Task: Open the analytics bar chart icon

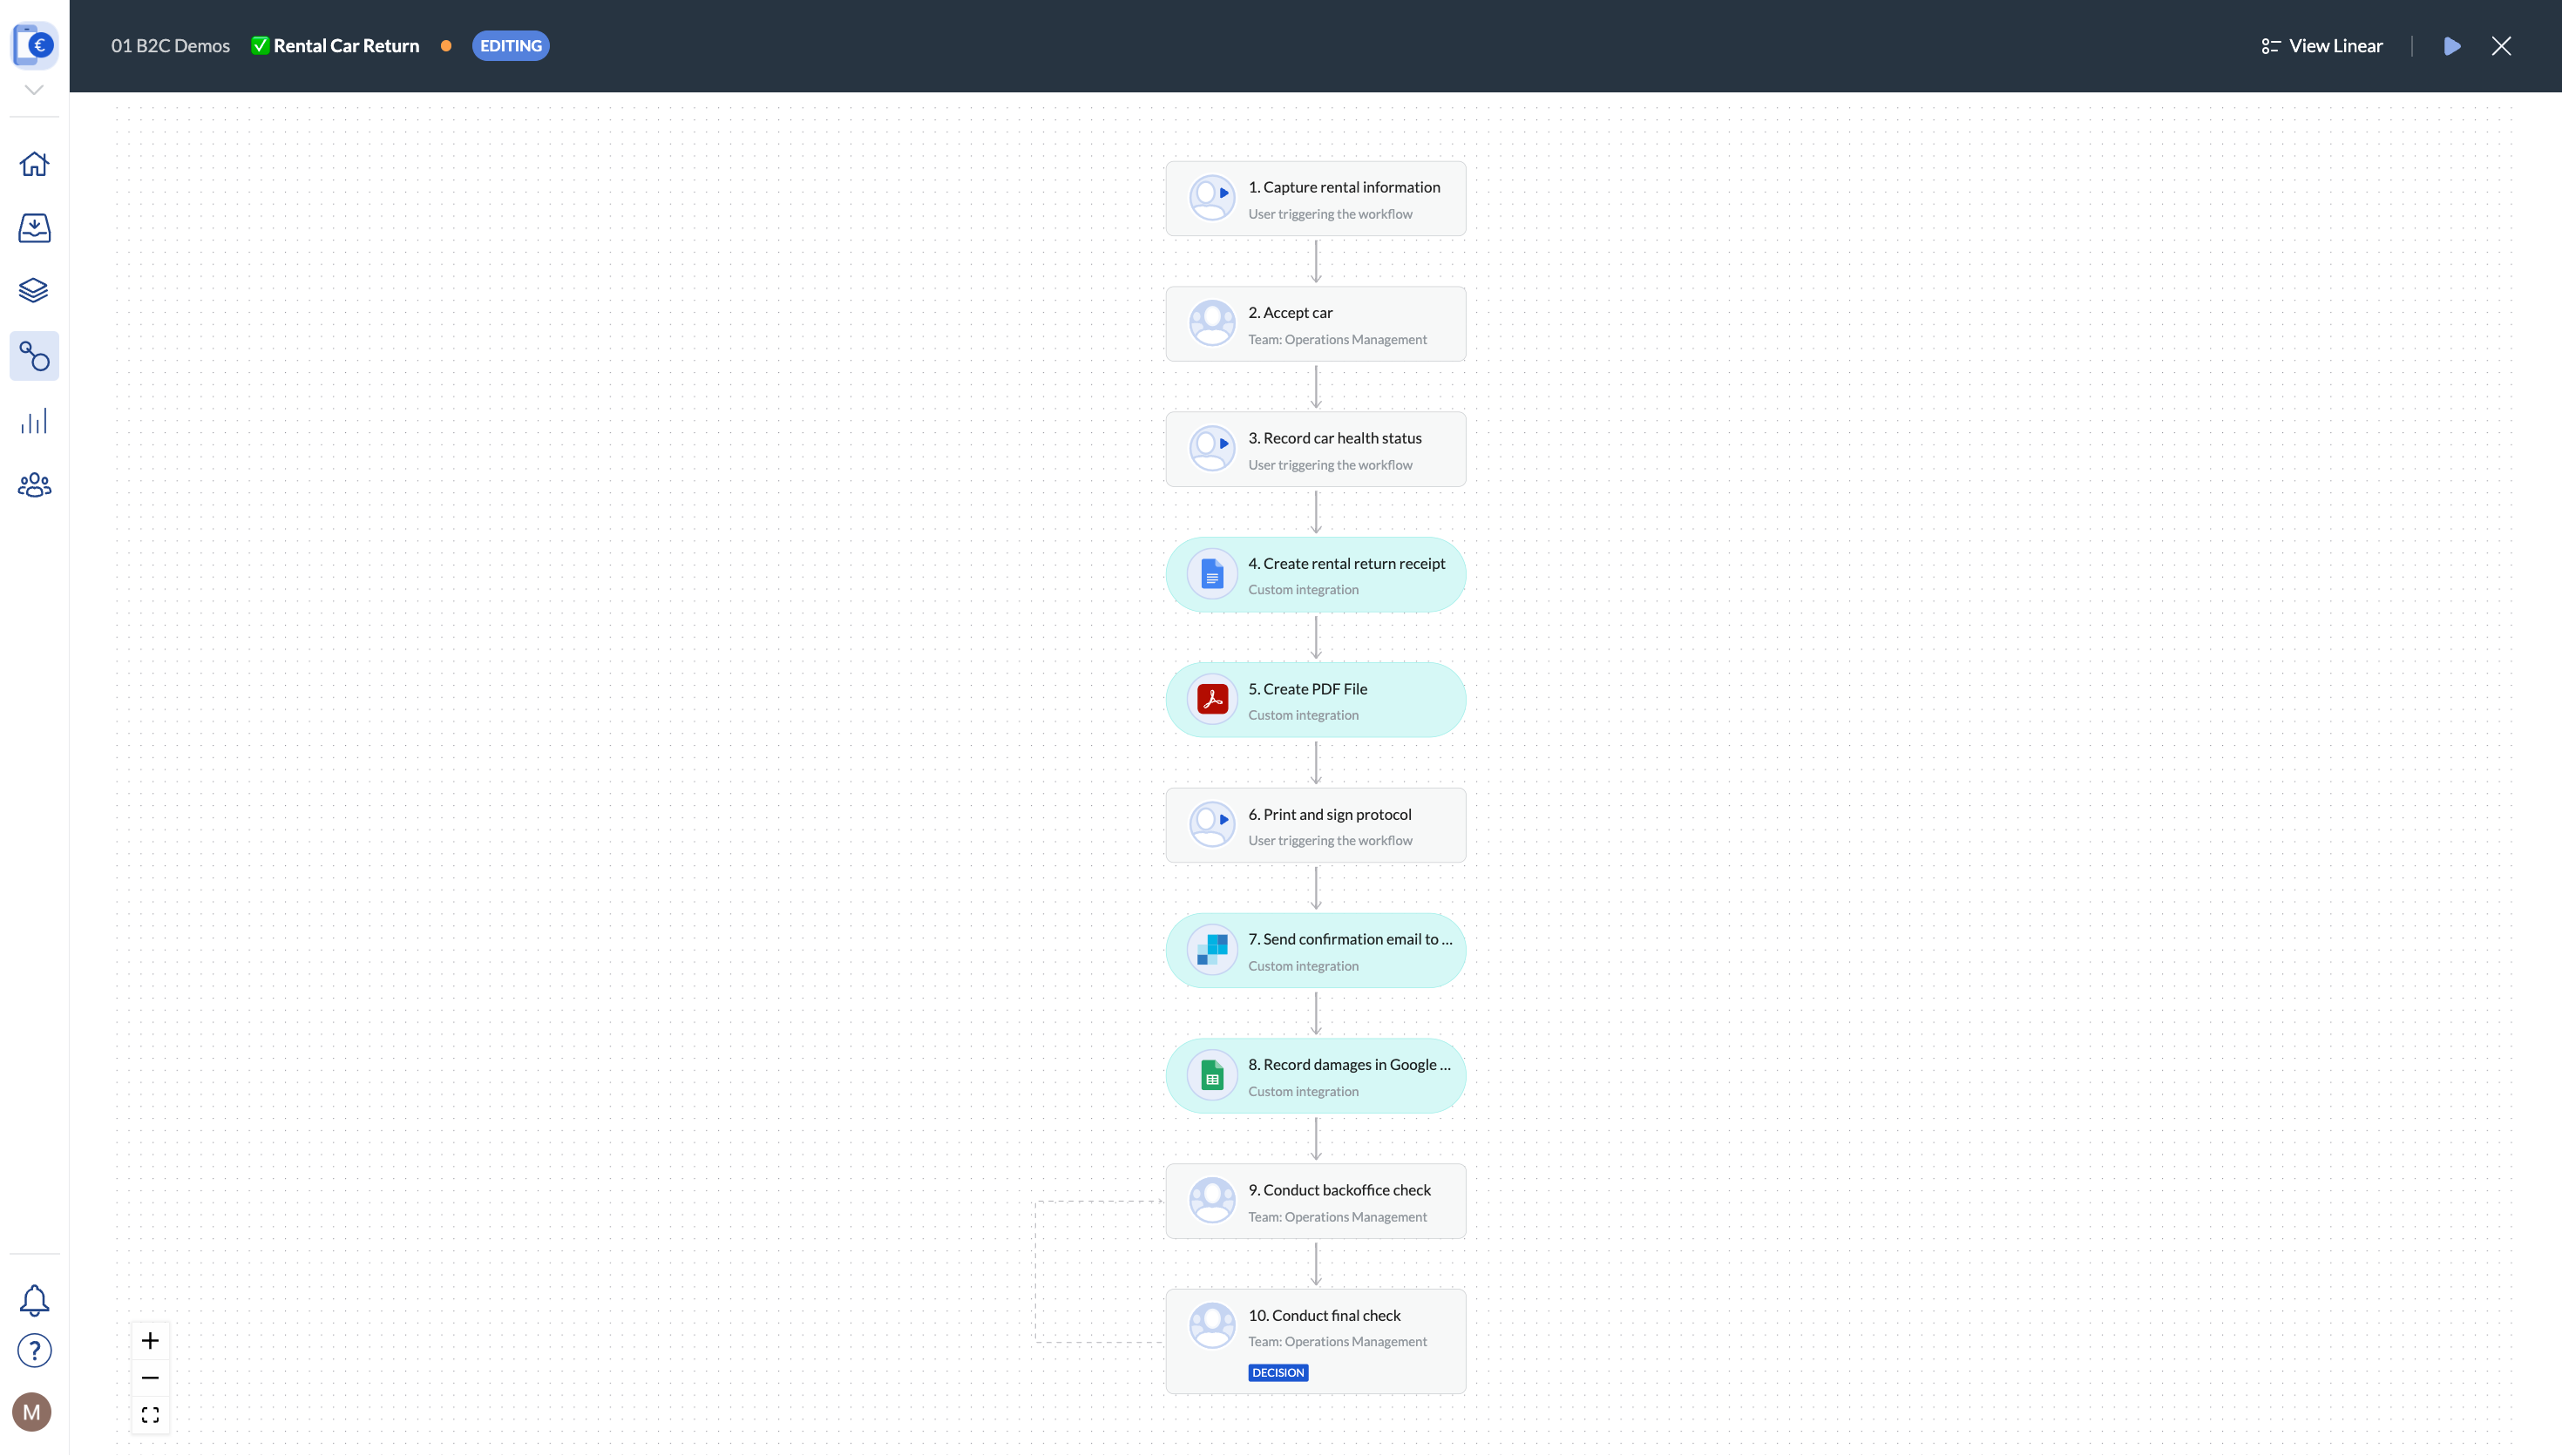Action: [x=34, y=421]
